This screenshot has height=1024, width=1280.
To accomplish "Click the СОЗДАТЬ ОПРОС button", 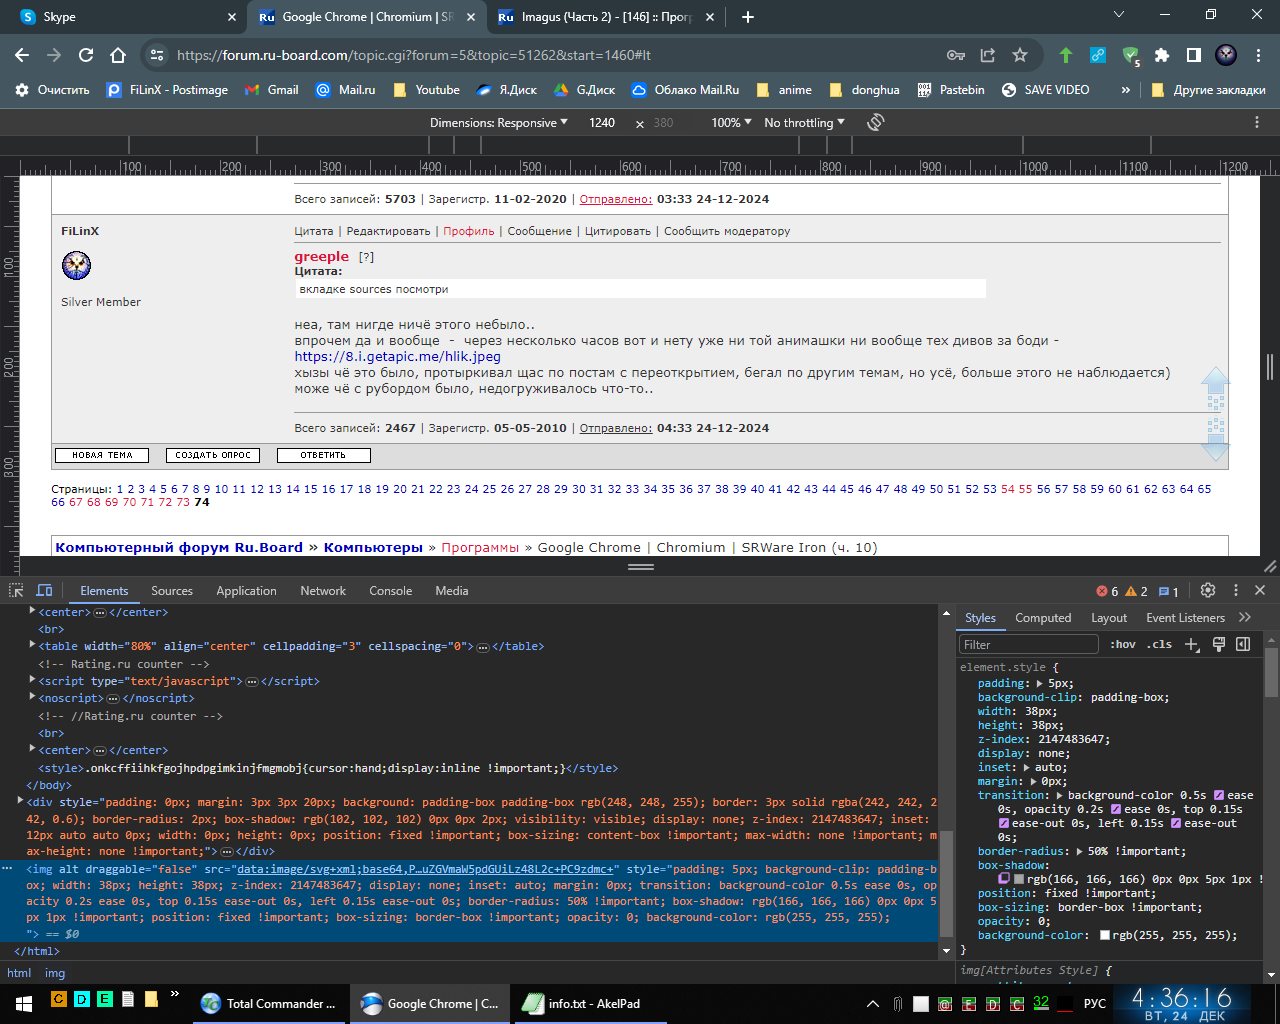I will (213, 455).
